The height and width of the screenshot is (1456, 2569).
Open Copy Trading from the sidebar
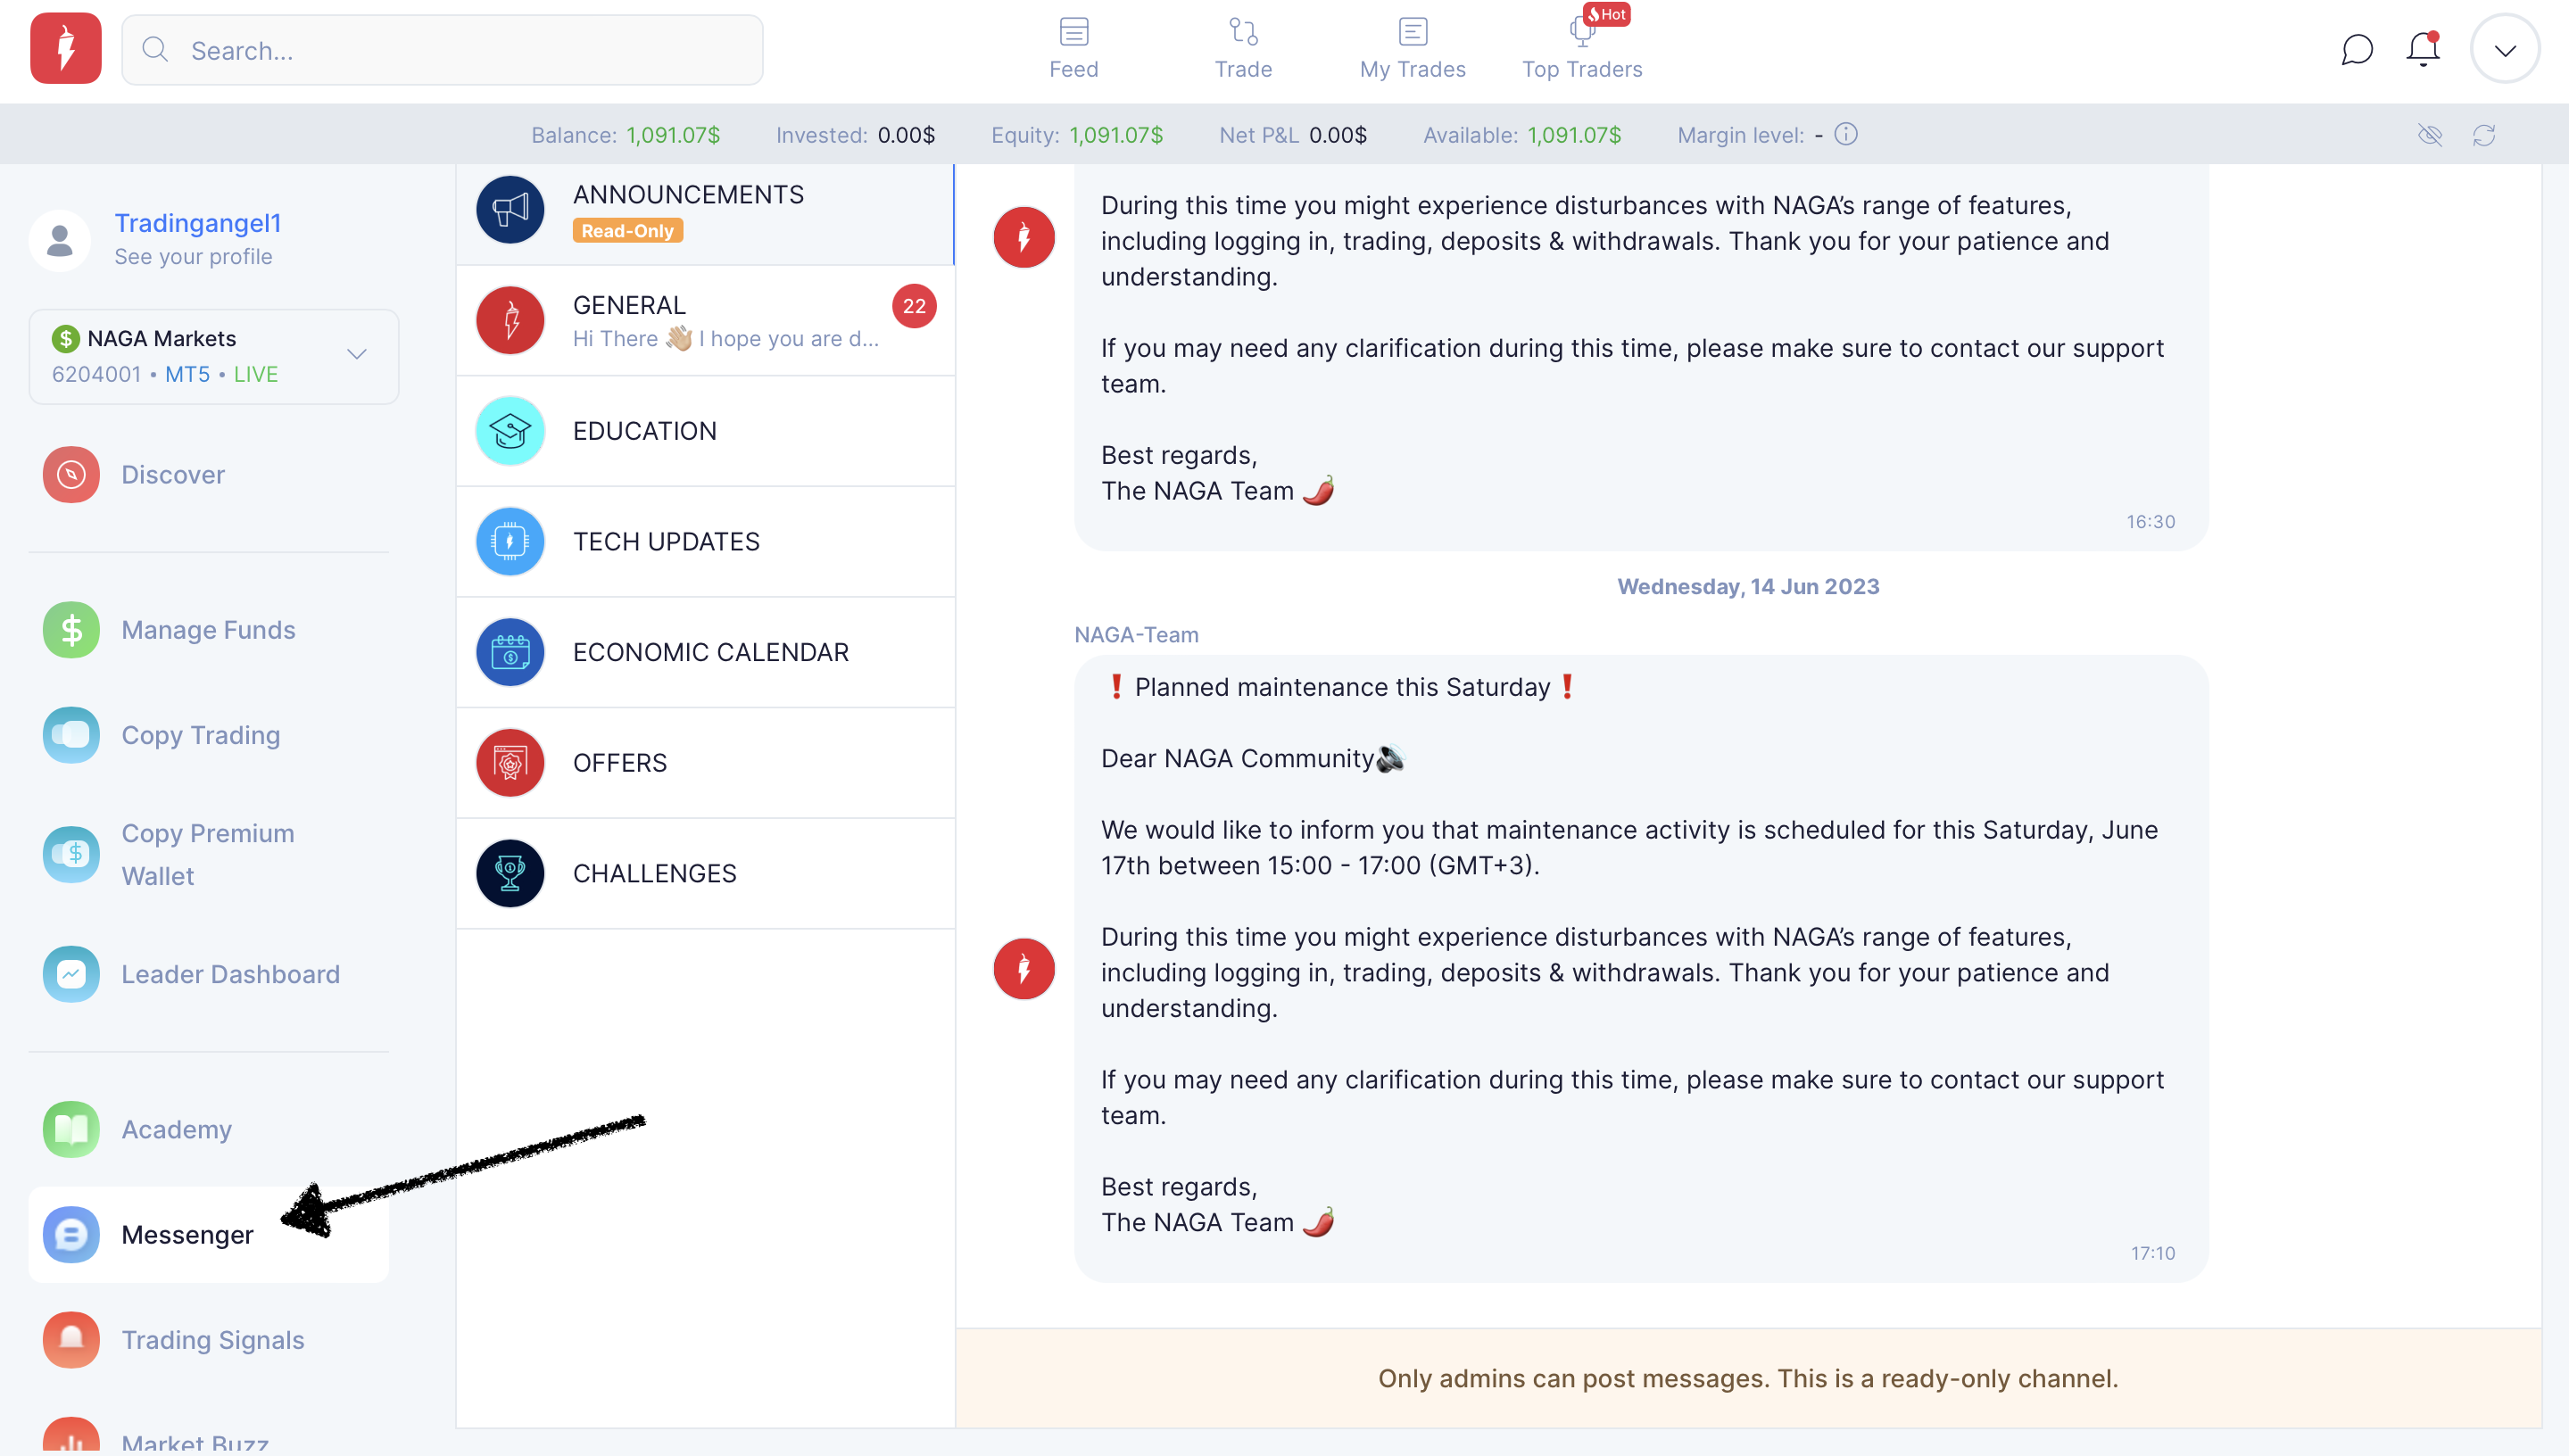(x=200, y=734)
